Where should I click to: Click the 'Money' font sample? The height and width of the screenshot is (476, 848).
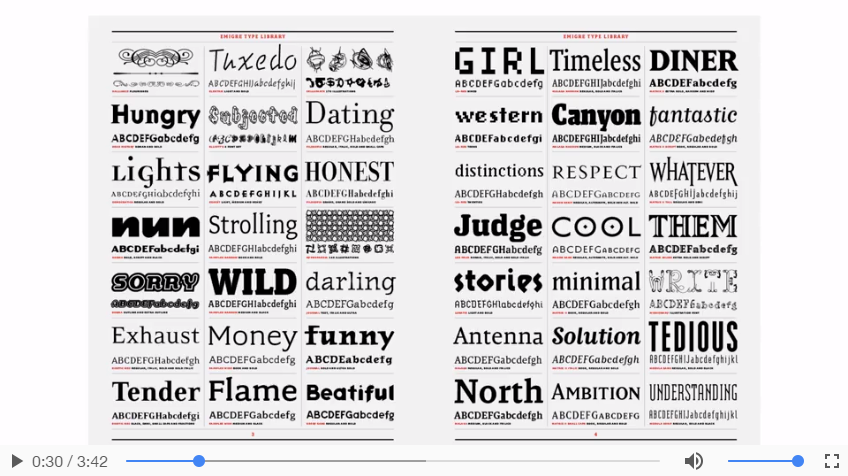tap(253, 338)
